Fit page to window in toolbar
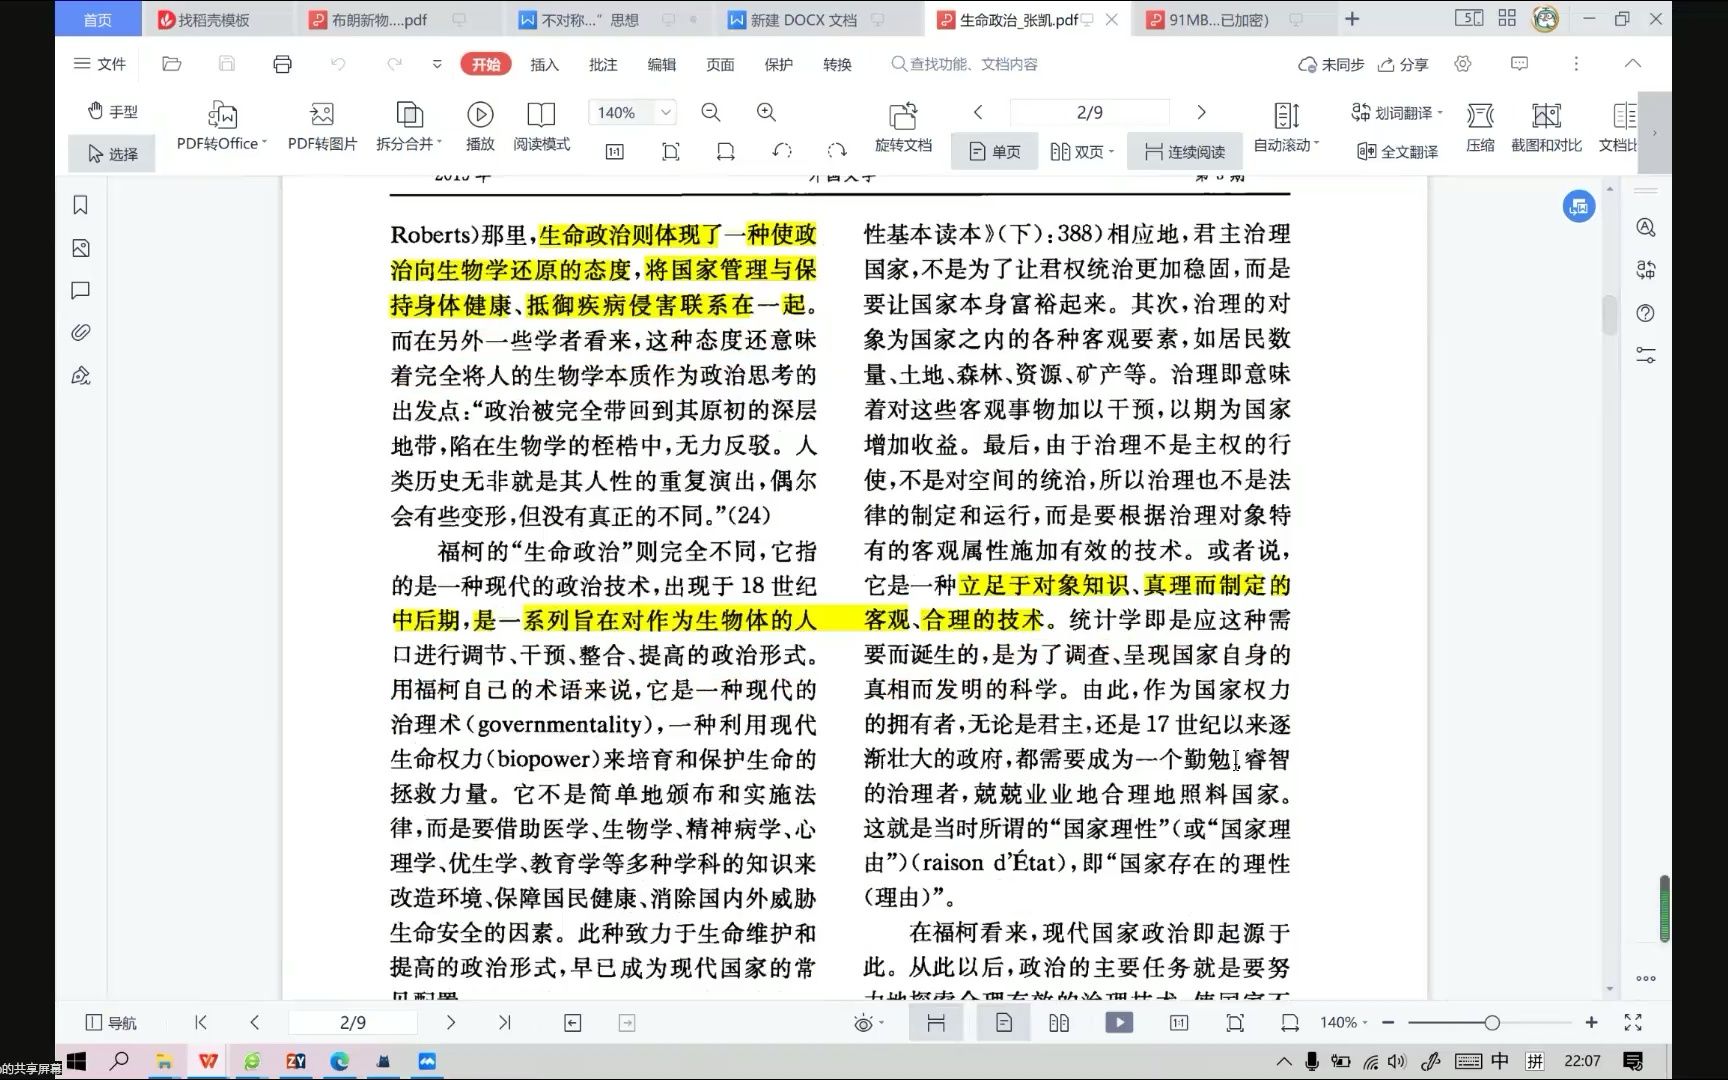Viewport: 1728px width, 1080px height. point(670,151)
